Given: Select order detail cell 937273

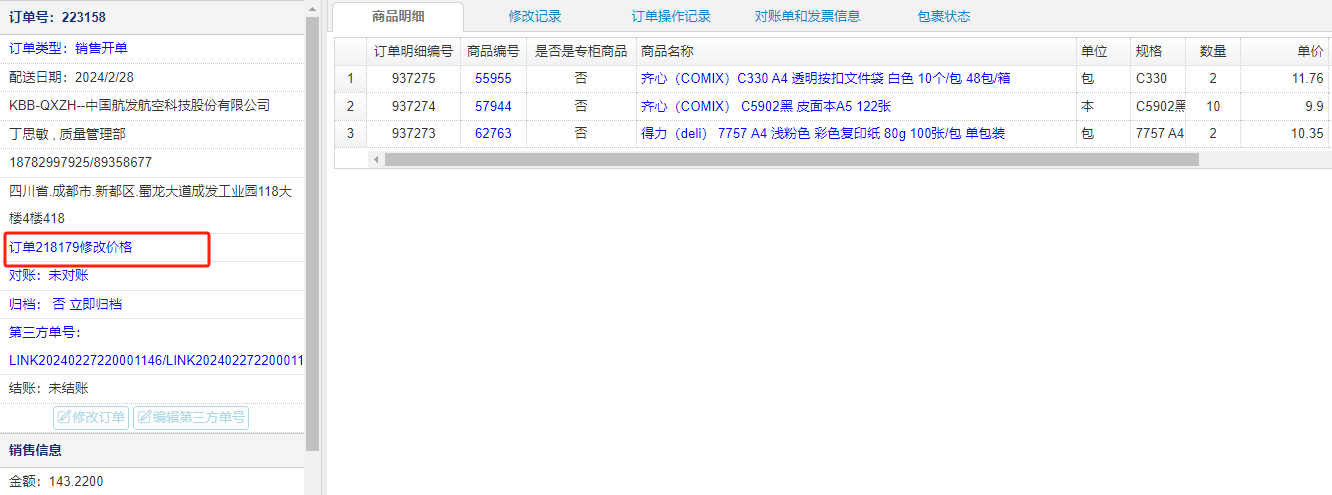Looking at the screenshot, I should pos(413,134).
